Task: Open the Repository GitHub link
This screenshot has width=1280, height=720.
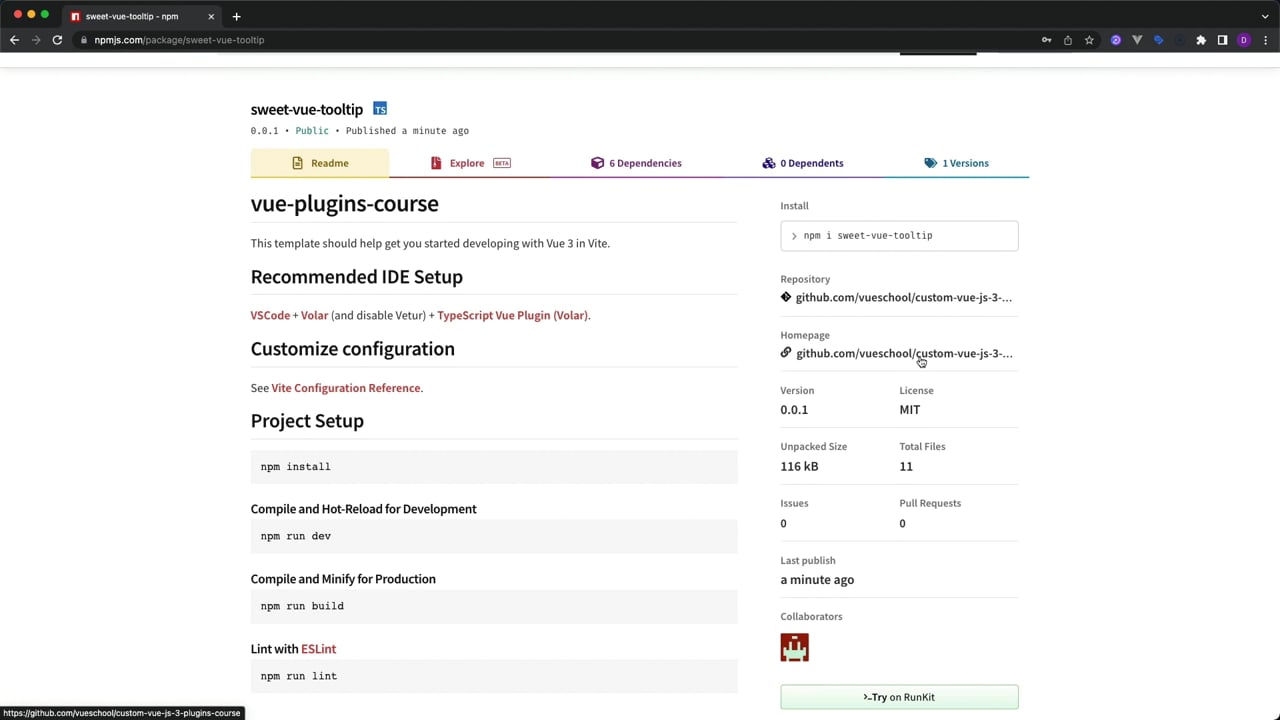Action: (x=904, y=297)
